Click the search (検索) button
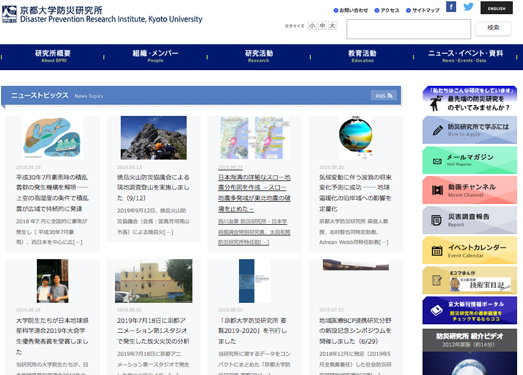The height and width of the screenshot is (375, 523). point(493,28)
